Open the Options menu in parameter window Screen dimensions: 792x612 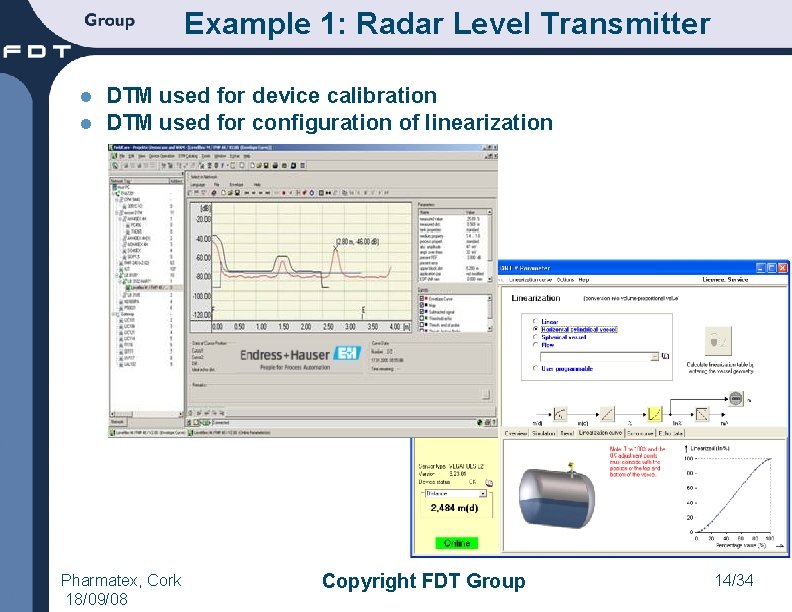565,279
